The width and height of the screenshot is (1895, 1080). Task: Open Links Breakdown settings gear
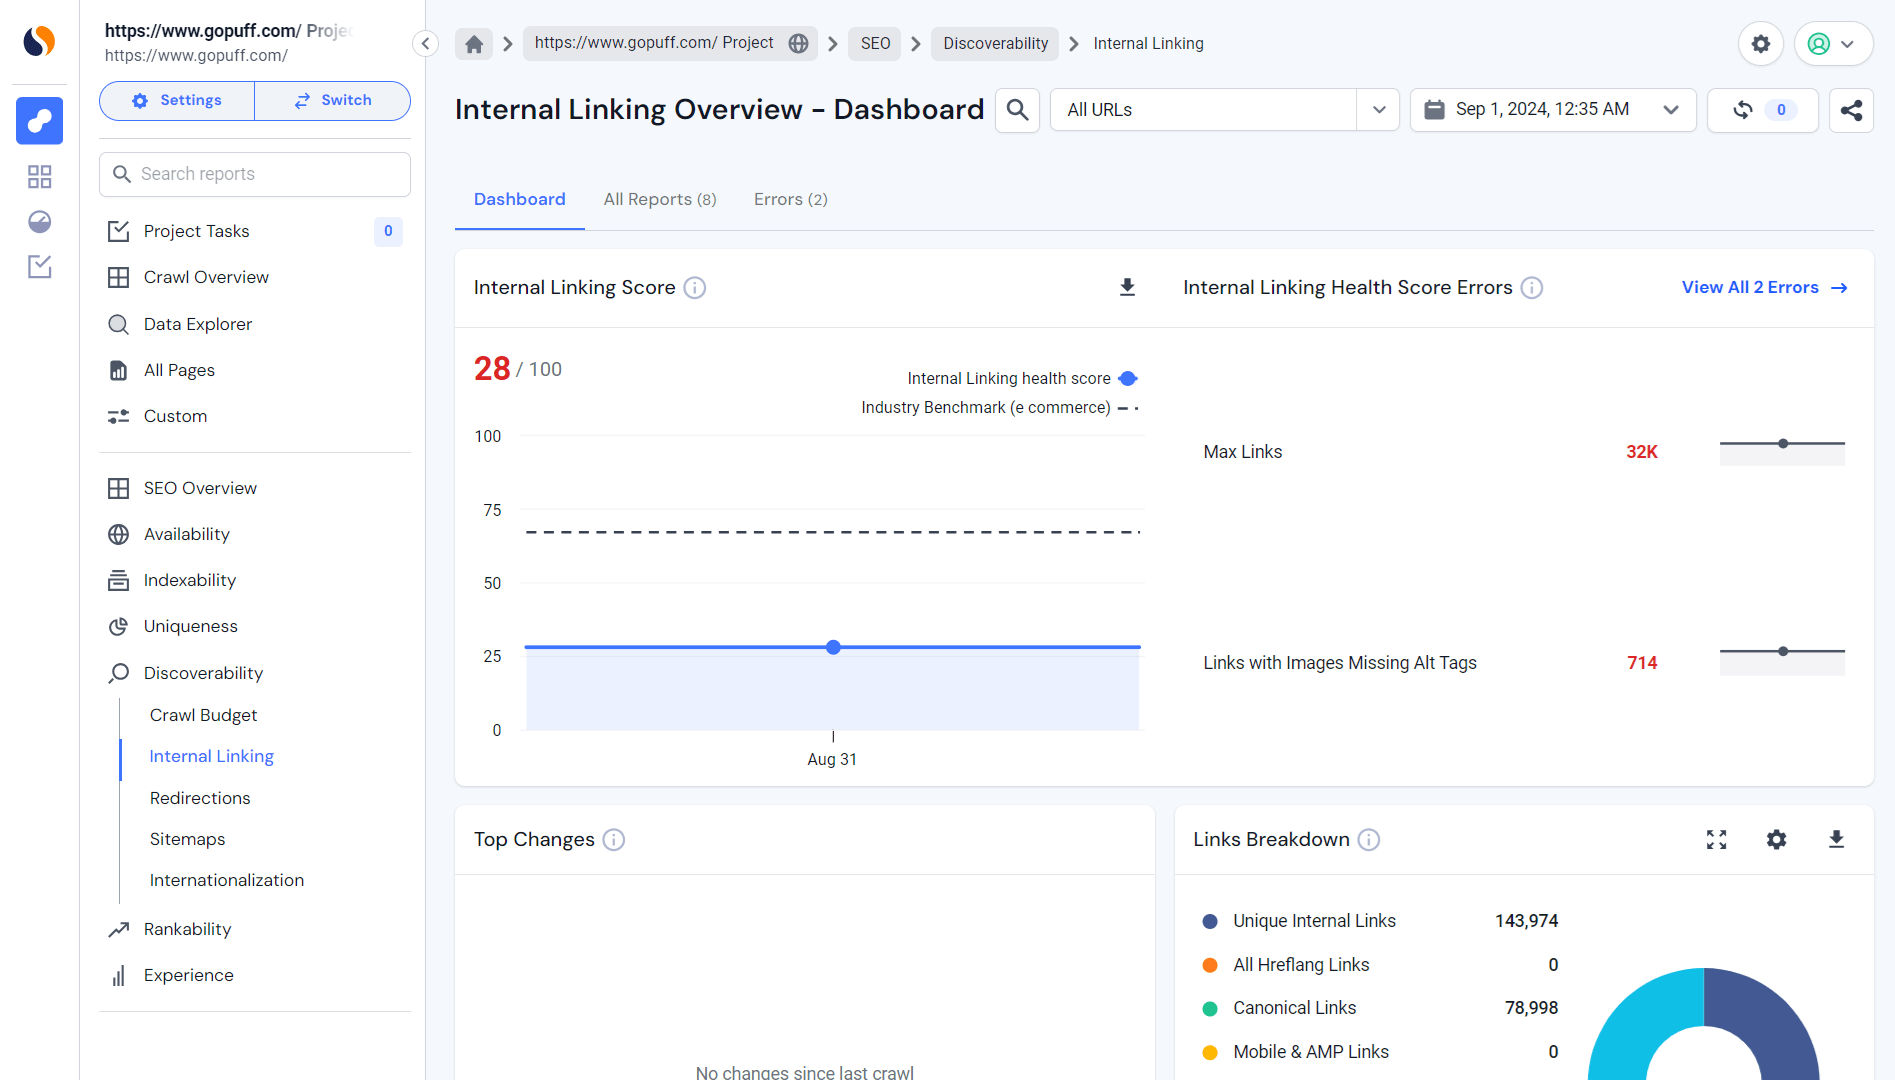1776,840
